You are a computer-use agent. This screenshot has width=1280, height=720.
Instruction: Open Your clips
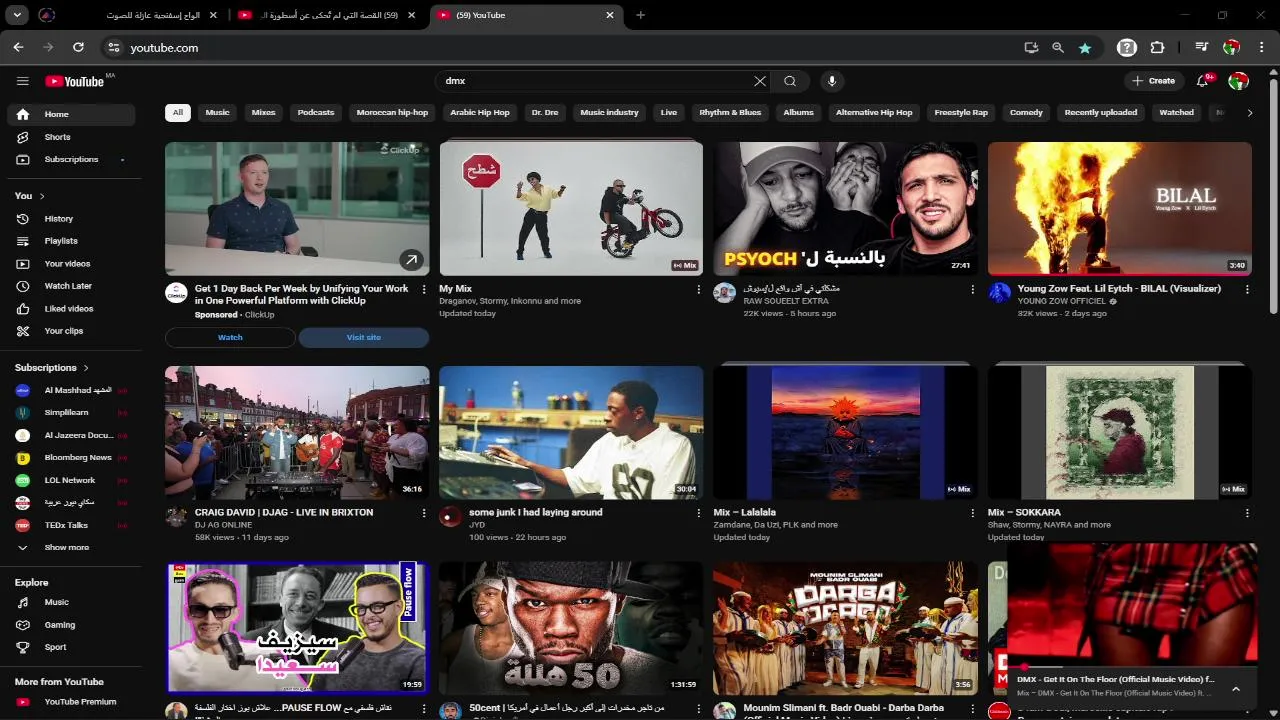point(70,331)
